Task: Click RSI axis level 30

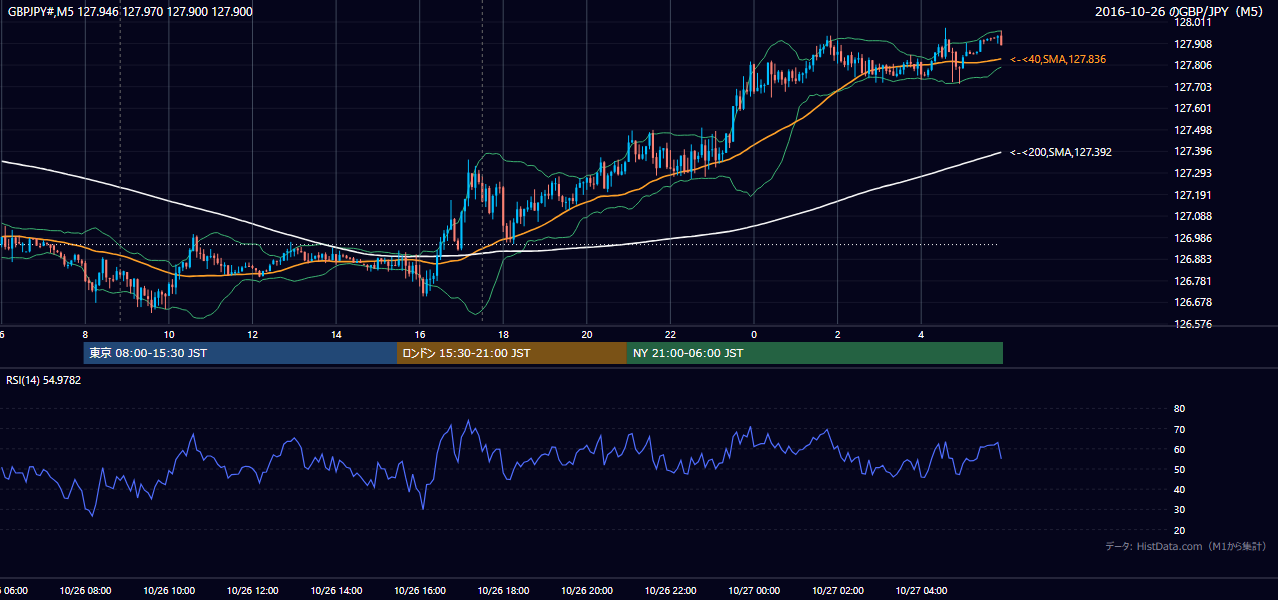Action: point(1179,509)
